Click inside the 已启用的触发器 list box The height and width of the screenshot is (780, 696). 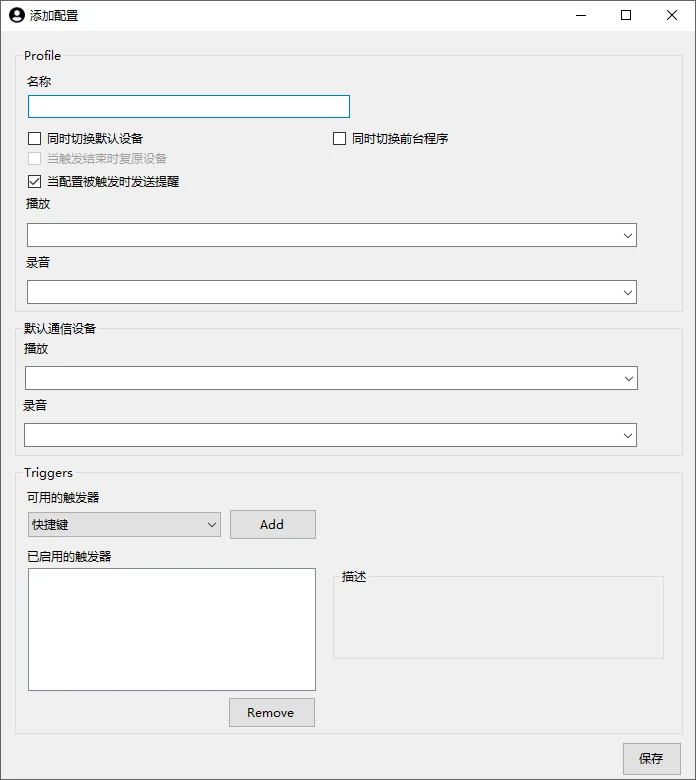(x=171, y=629)
